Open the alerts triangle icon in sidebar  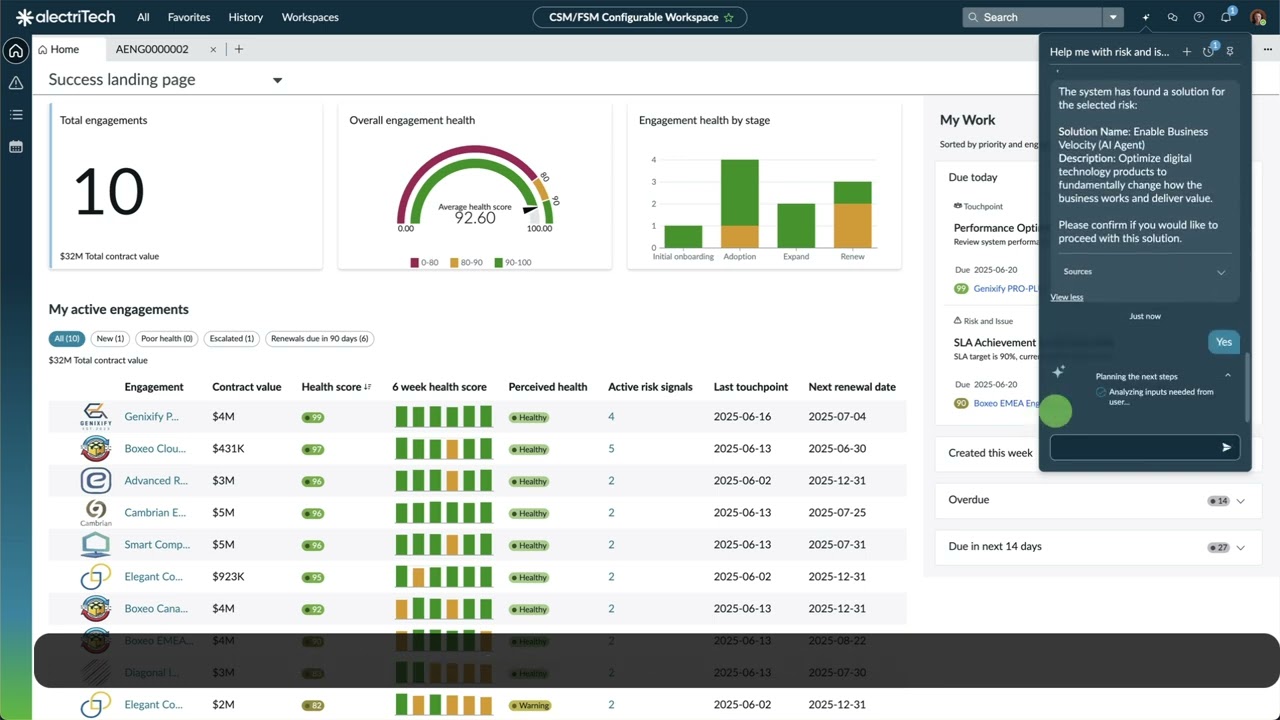point(15,82)
